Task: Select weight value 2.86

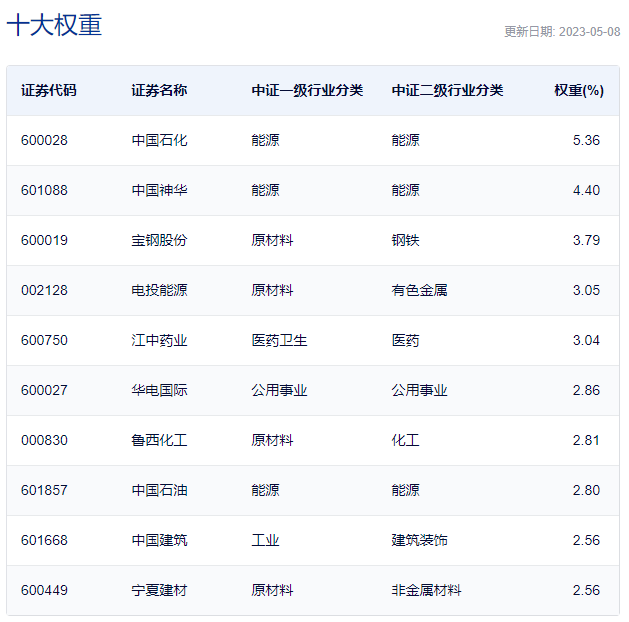Action: (x=586, y=390)
